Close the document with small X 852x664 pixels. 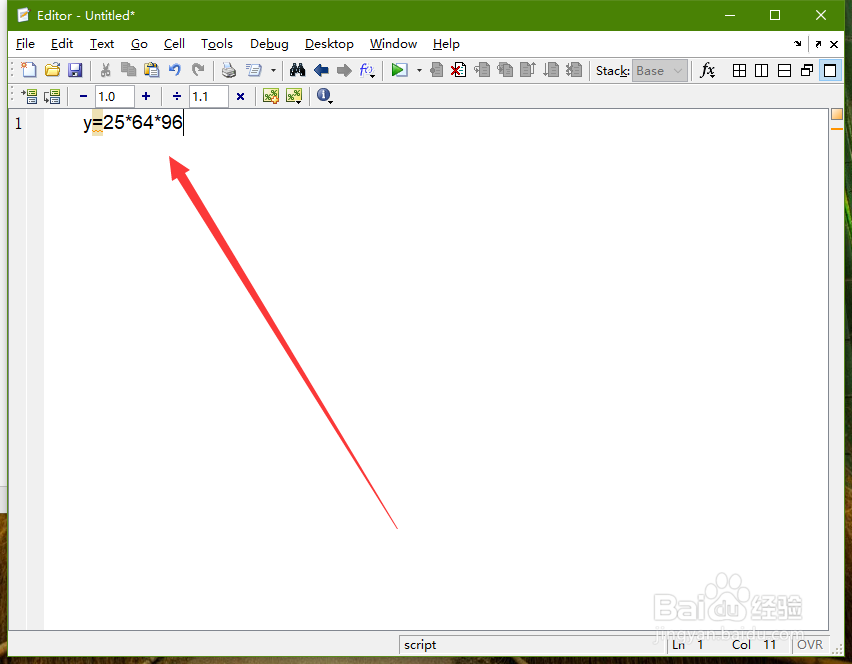pos(834,45)
